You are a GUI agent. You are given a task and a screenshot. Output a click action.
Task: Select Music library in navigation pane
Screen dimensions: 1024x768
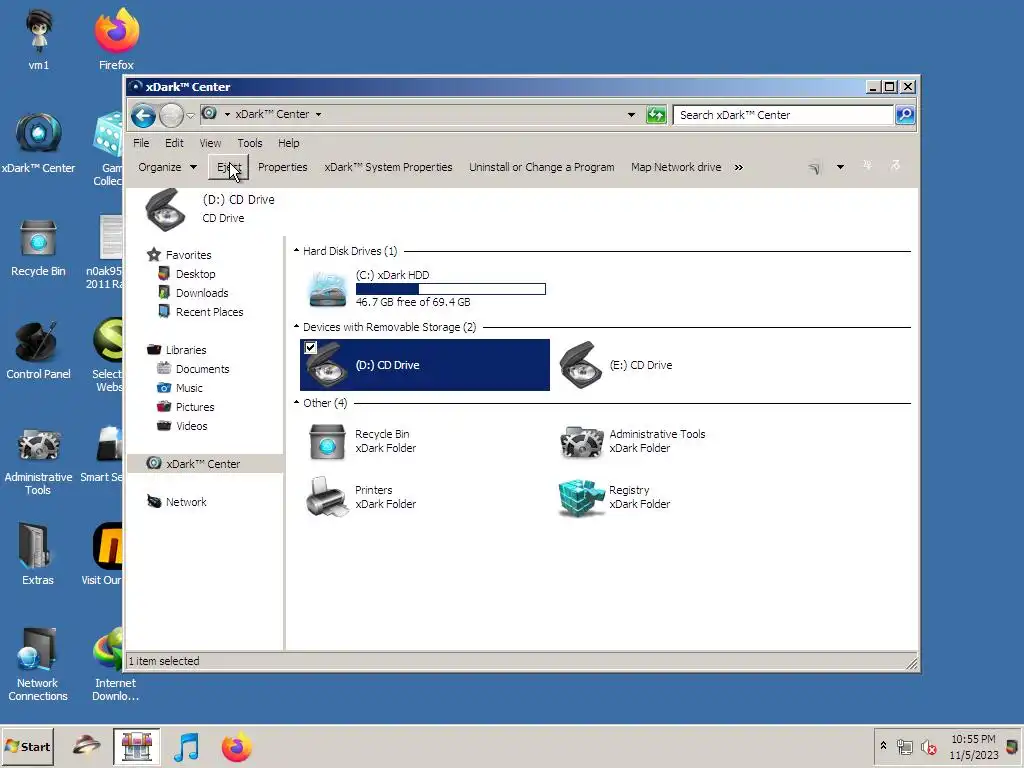pyautogui.click(x=189, y=387)
